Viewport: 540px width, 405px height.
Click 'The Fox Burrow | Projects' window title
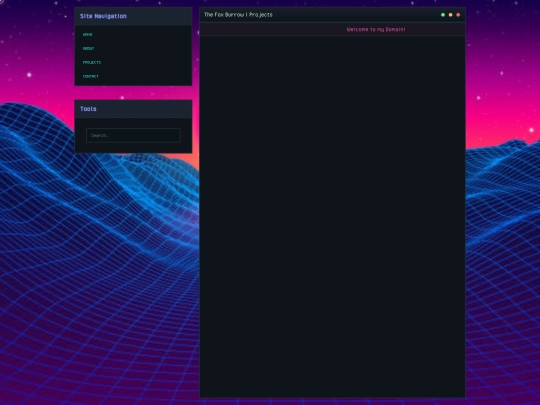tap(238, 15)
